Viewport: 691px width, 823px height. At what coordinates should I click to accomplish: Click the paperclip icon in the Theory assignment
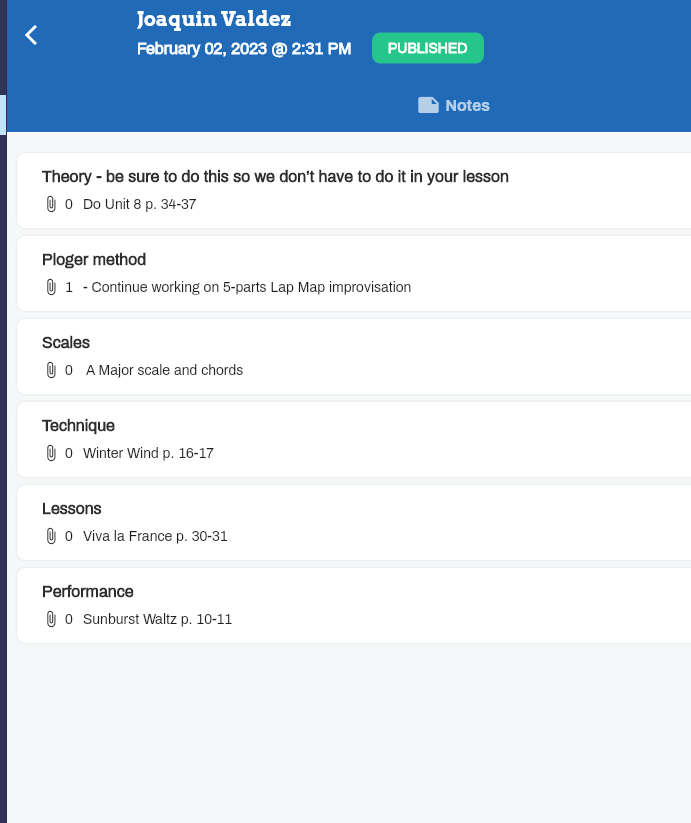(51, 204)
